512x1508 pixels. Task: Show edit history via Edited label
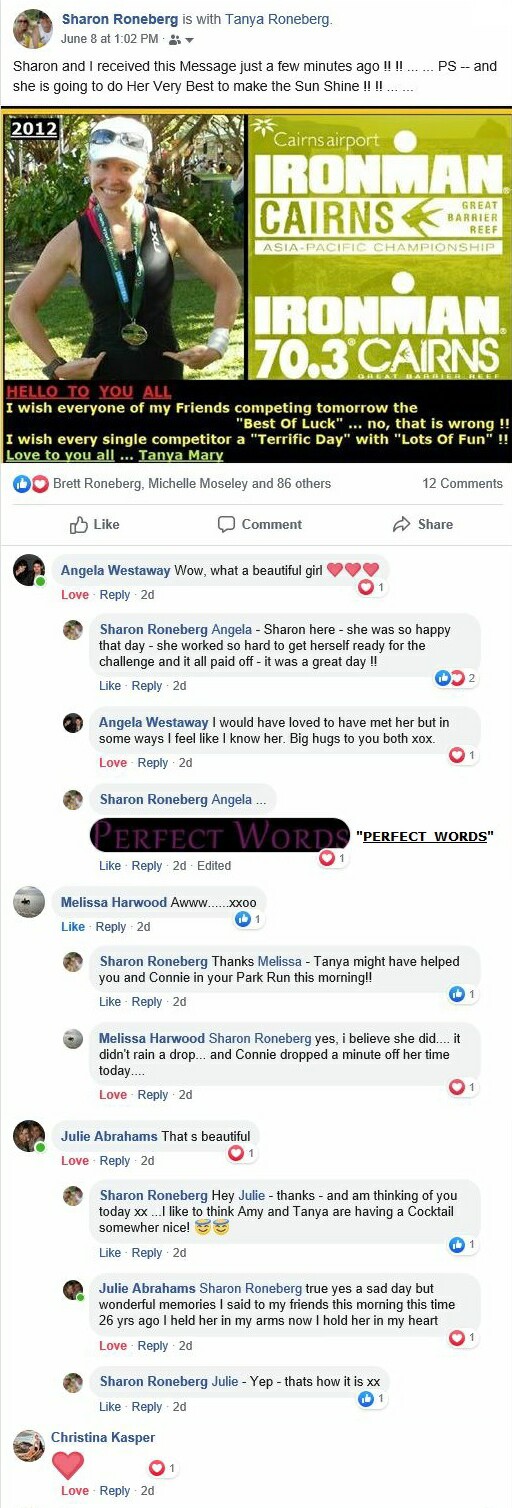[x=214, y=866]
